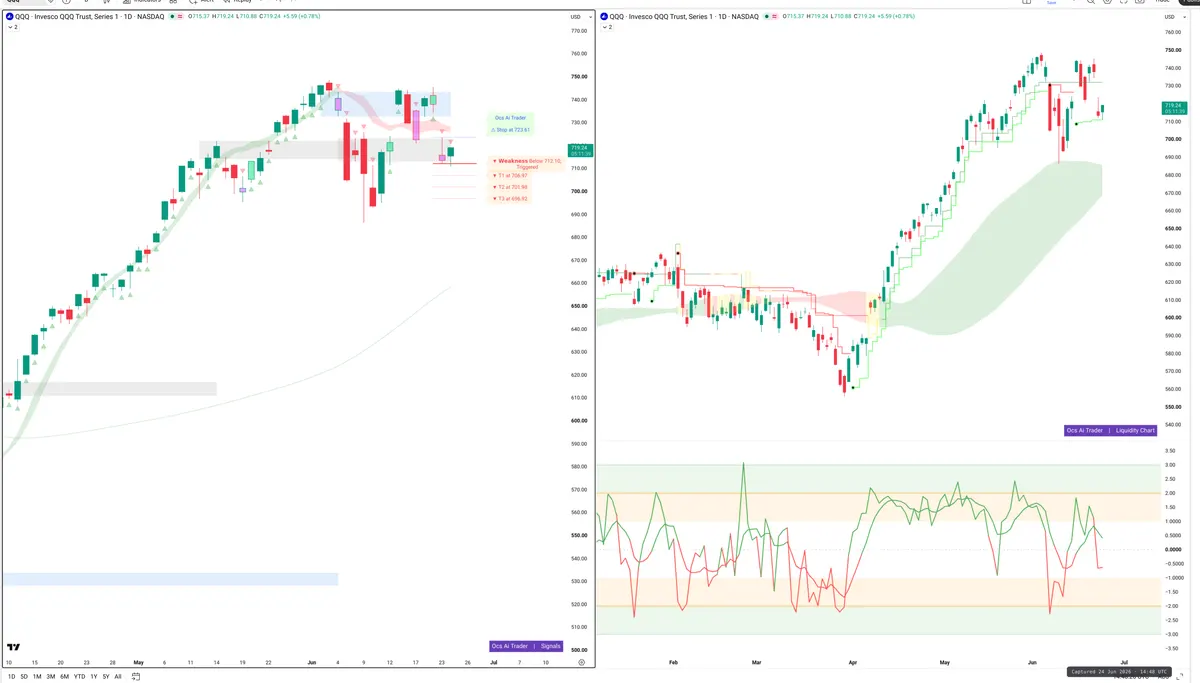Select the All time range
The height and width of the screenshot is (683, 1200).
pos(117,676)
